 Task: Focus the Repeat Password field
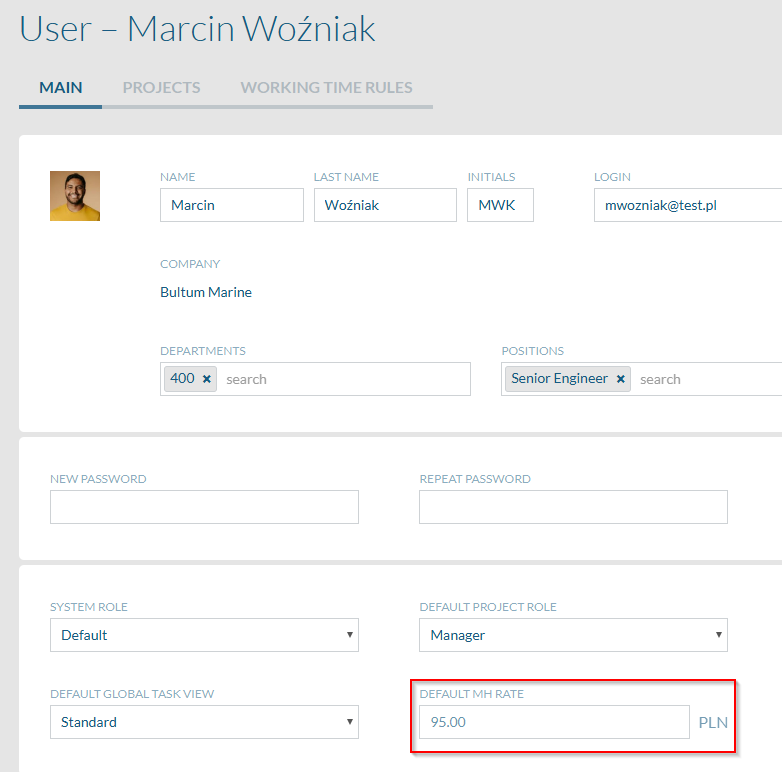click(573, 507)
